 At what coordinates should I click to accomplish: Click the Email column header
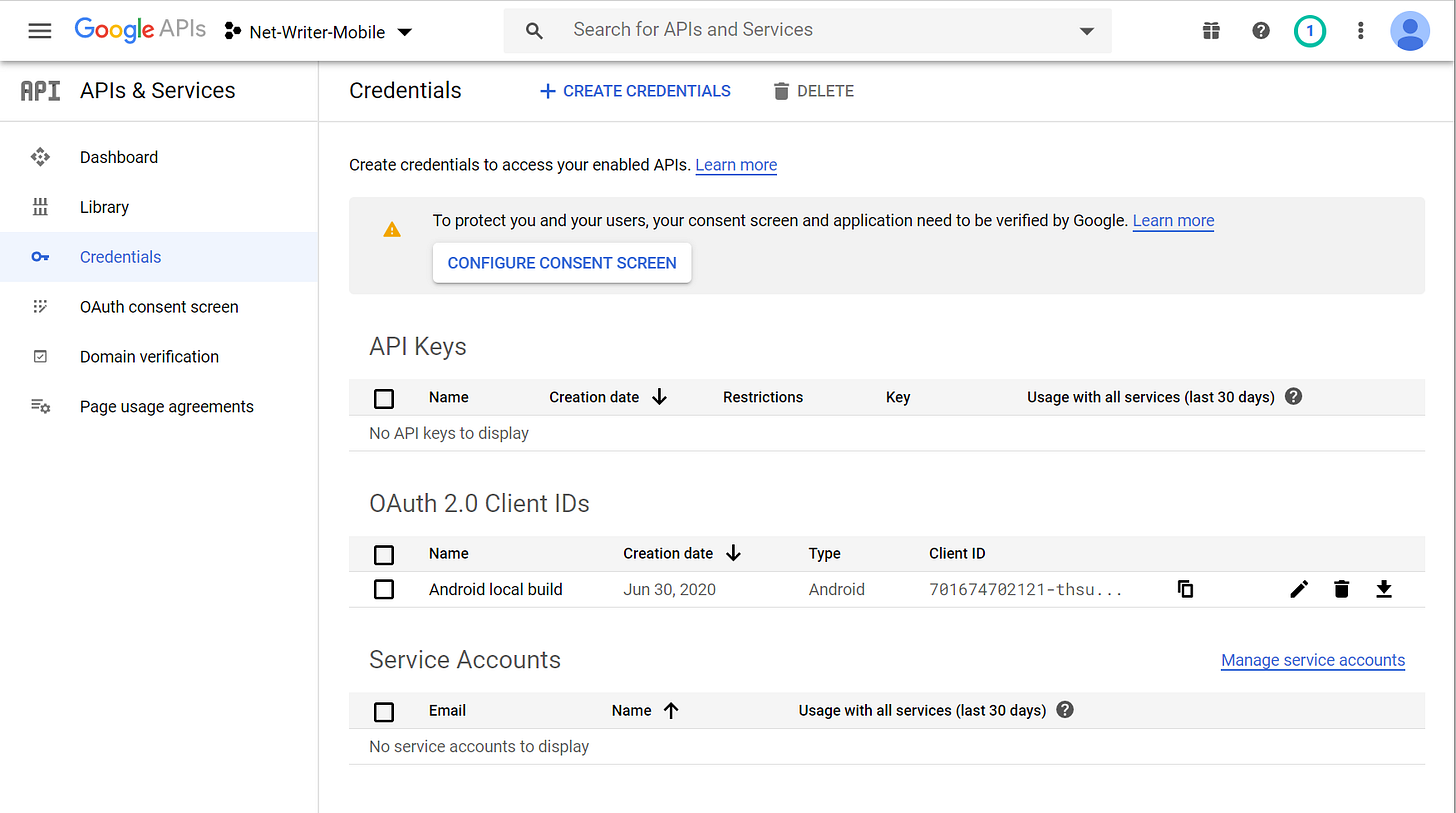[447, 710]
